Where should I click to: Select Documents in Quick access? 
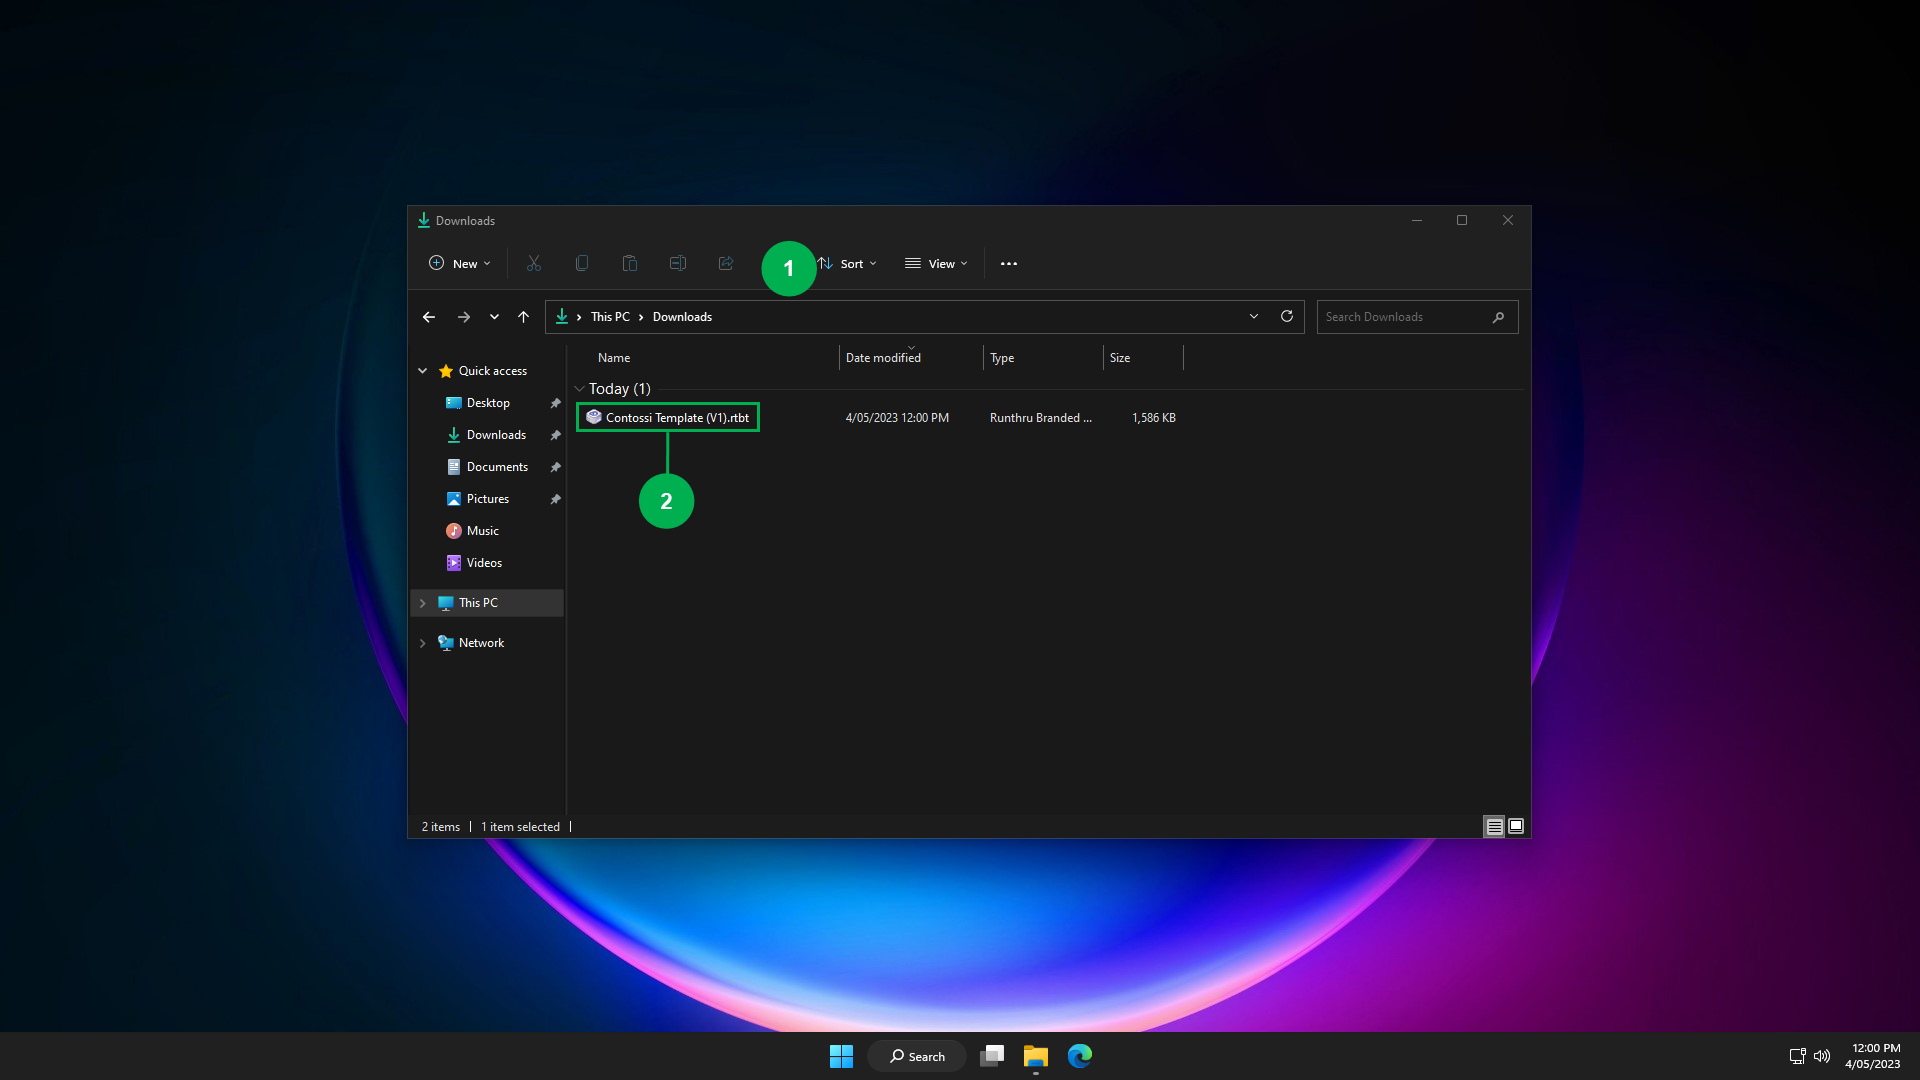497,467
